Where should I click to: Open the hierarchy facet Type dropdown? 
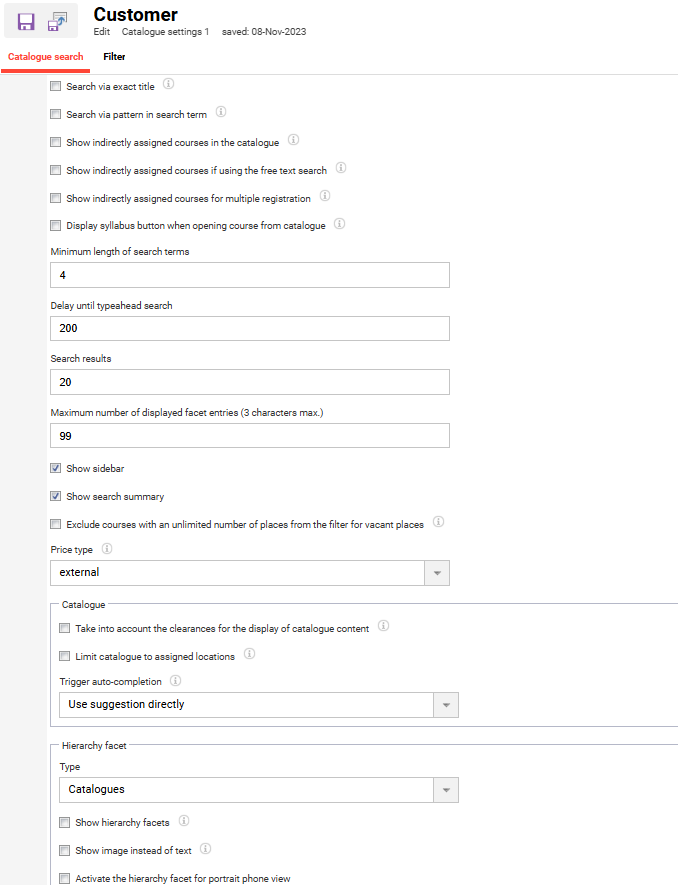tap(446, 790)
